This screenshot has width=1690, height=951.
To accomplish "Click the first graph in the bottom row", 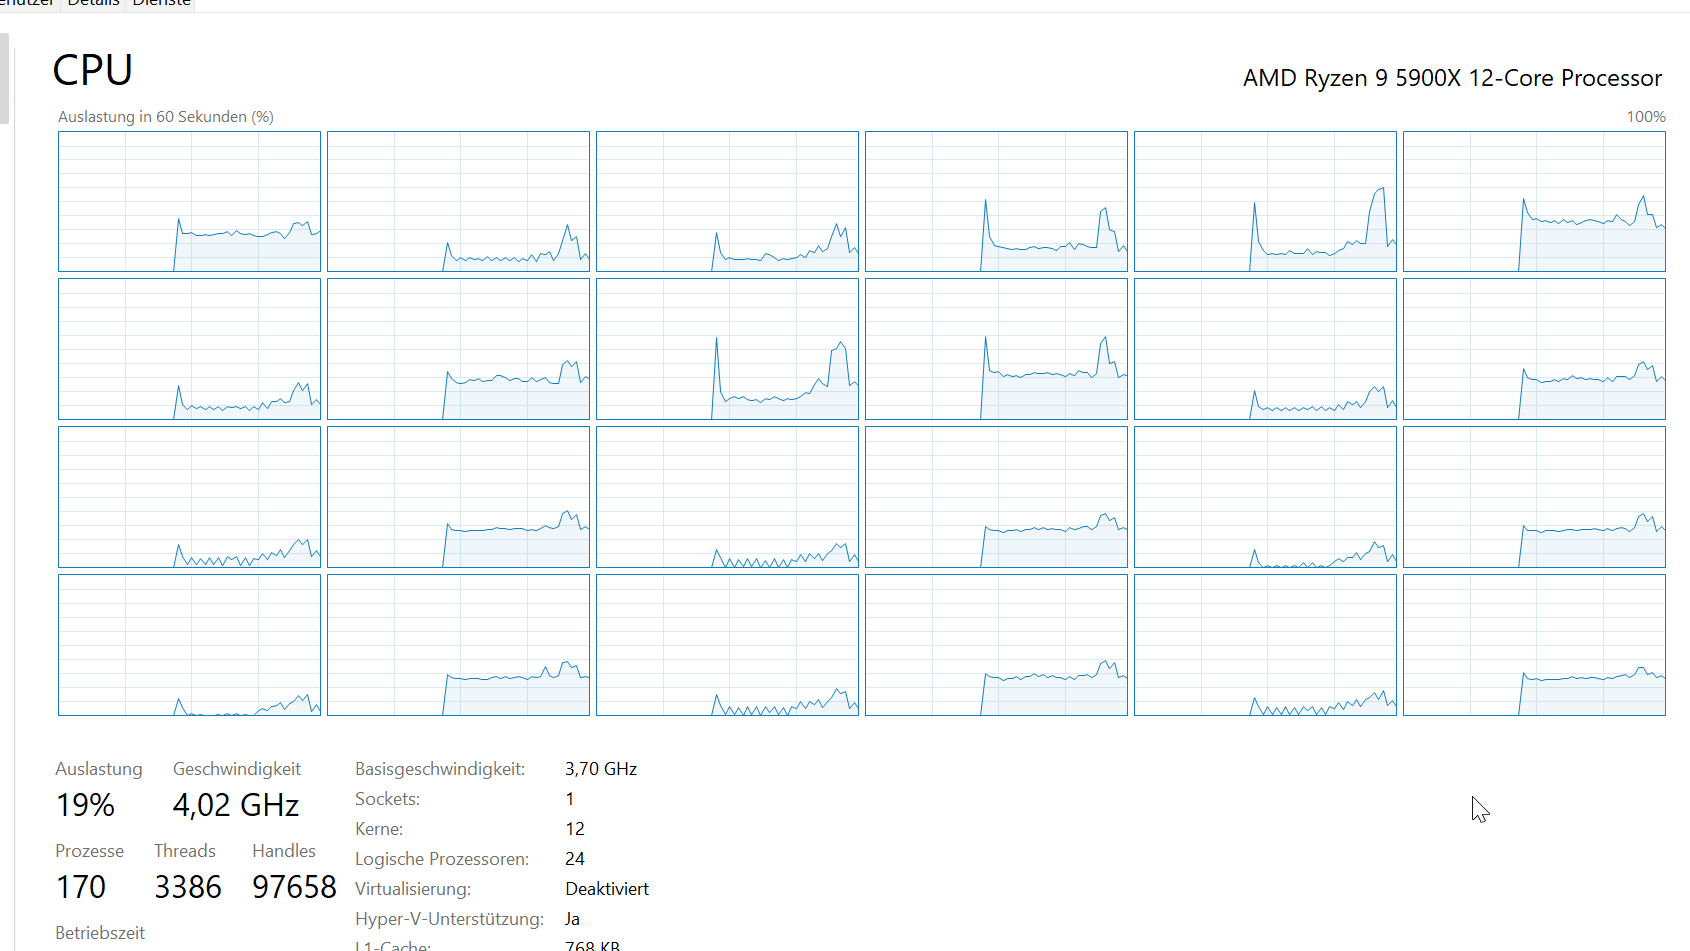I will tap(189, 645).
